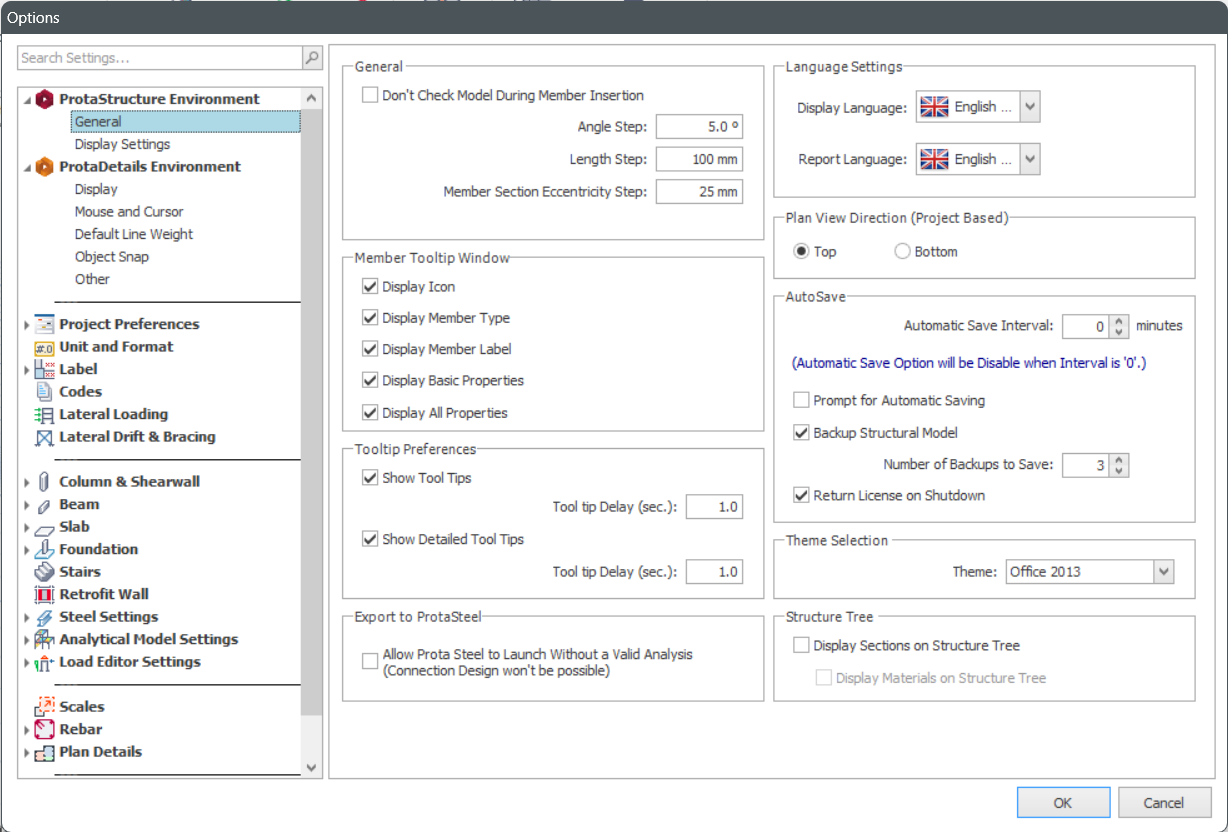Select Display Settings in the tree
1228x832 pixels.
[122, 144]
